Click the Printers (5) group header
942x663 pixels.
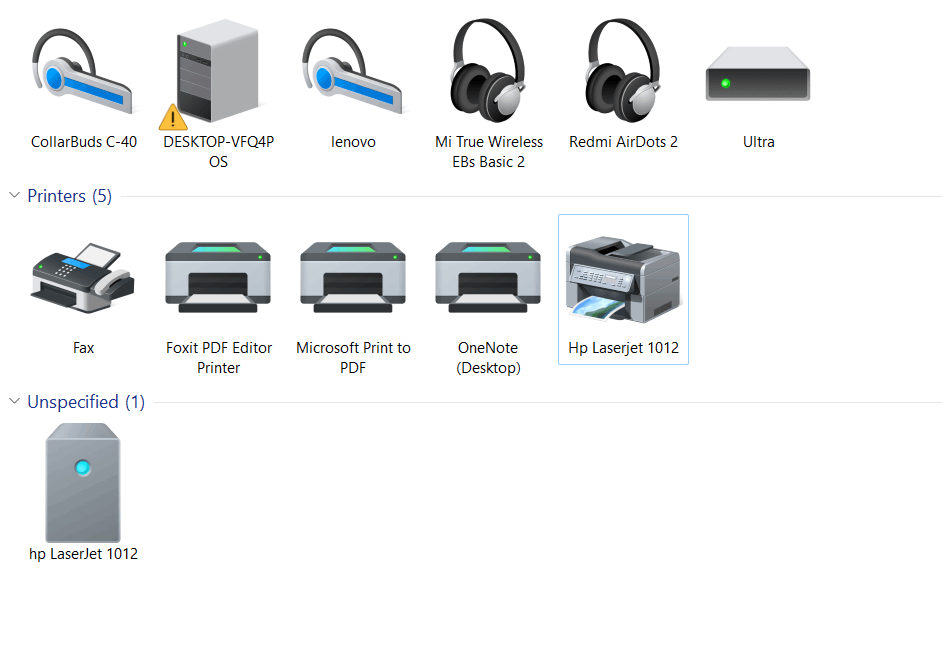[70, 196]
